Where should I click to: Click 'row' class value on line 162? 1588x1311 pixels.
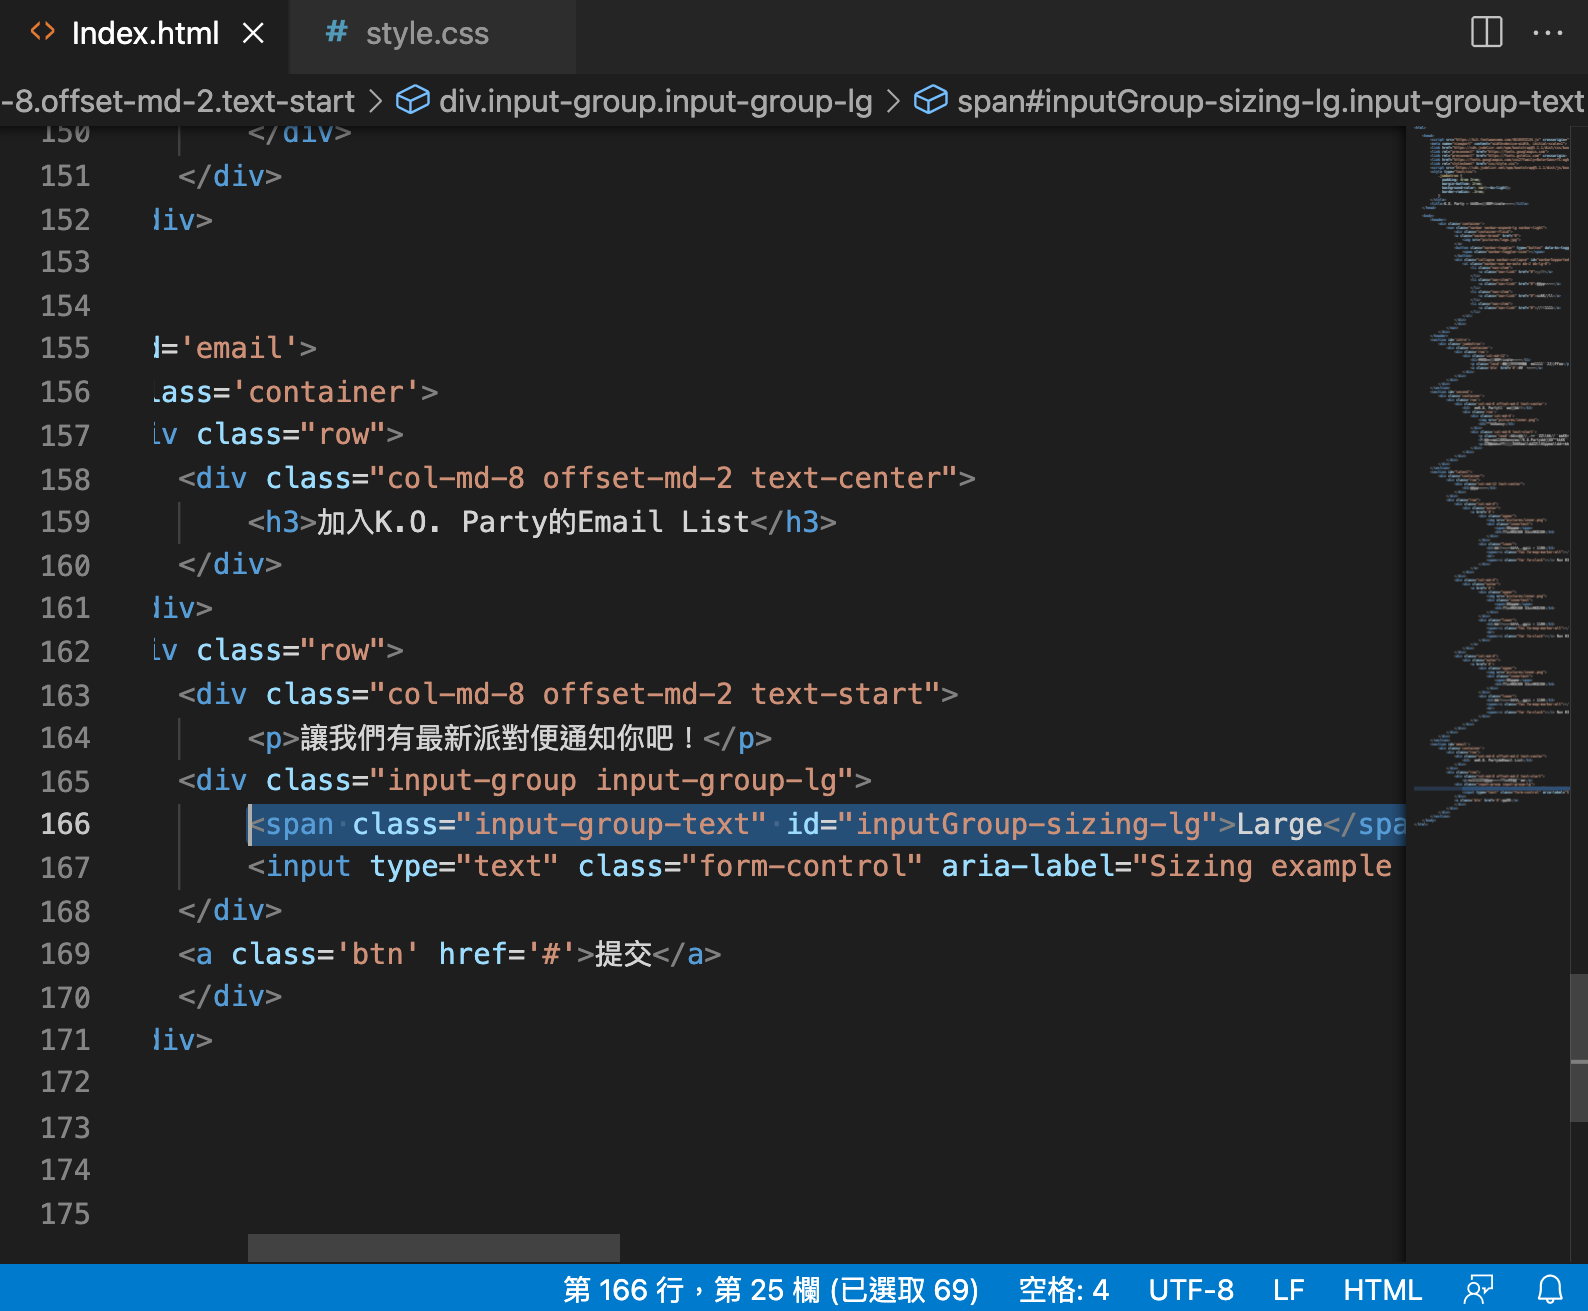344,650
